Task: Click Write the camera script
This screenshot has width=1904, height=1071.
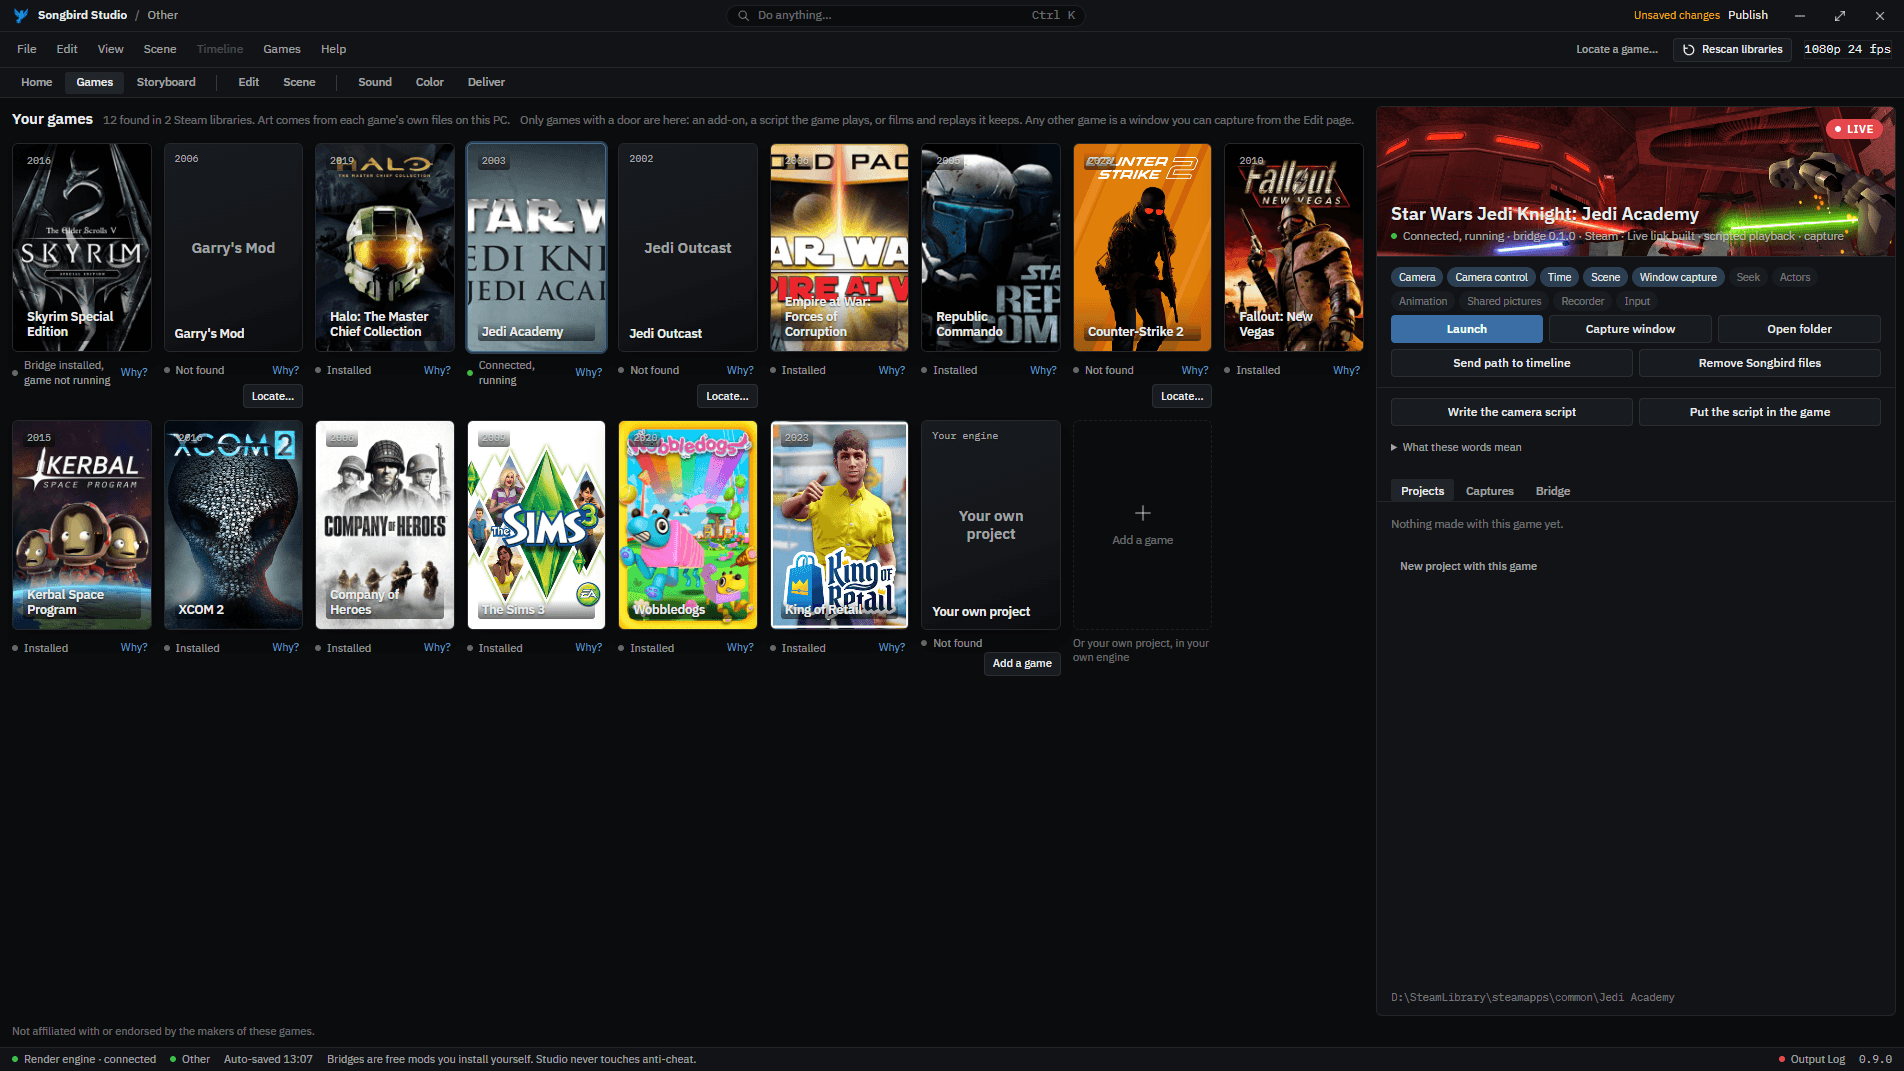Action: [x=1511, y=412]
